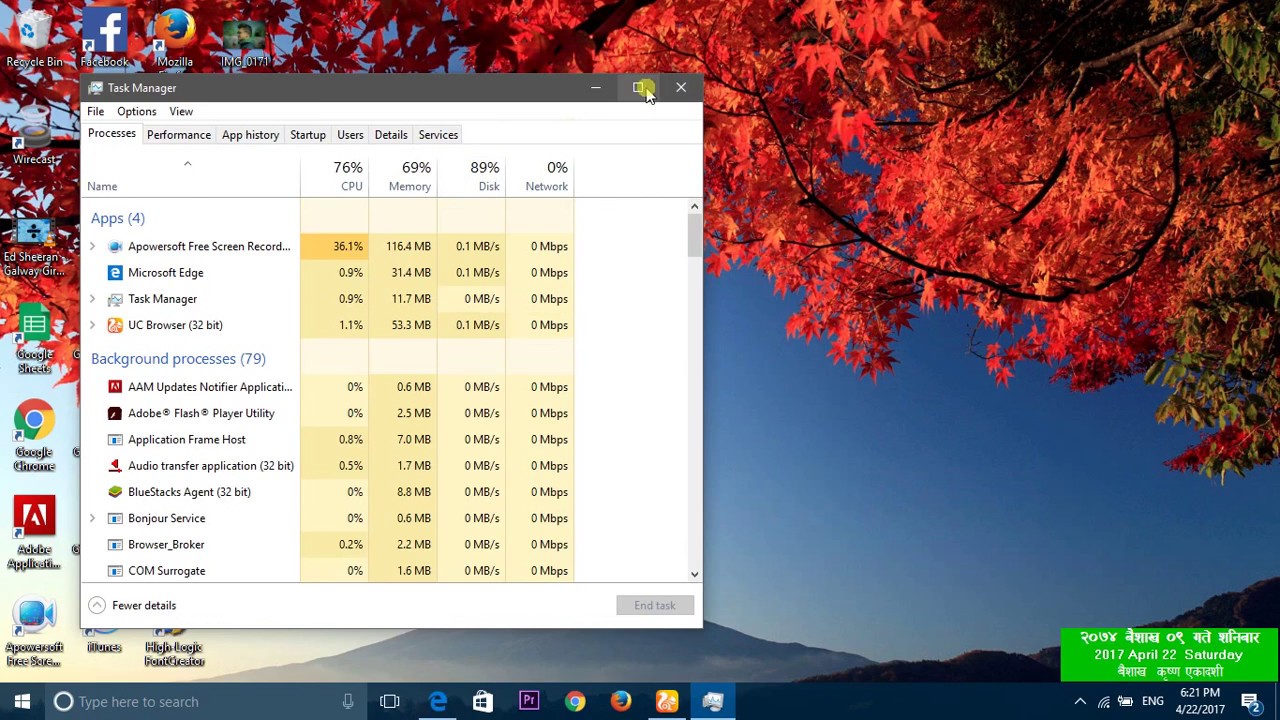Sort processes by Memory column
1280x720 pixels.
click(403, 176)
